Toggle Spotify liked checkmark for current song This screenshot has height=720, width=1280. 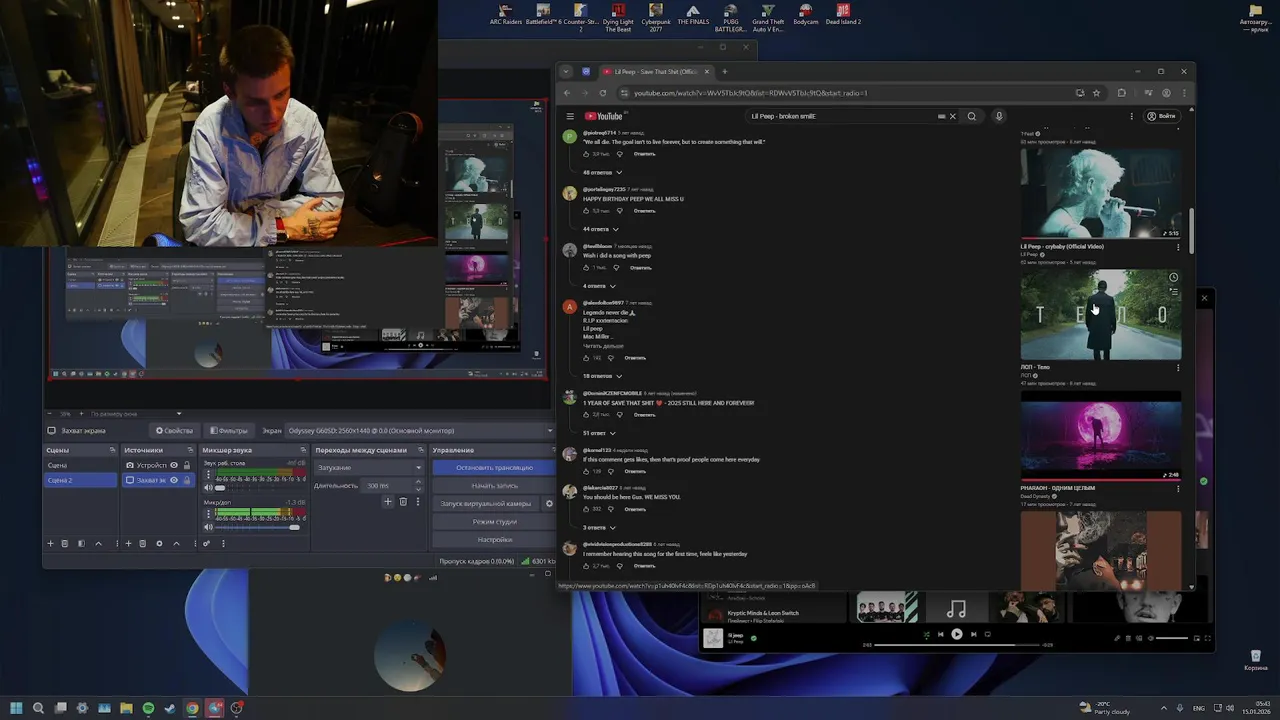point(754,637)
